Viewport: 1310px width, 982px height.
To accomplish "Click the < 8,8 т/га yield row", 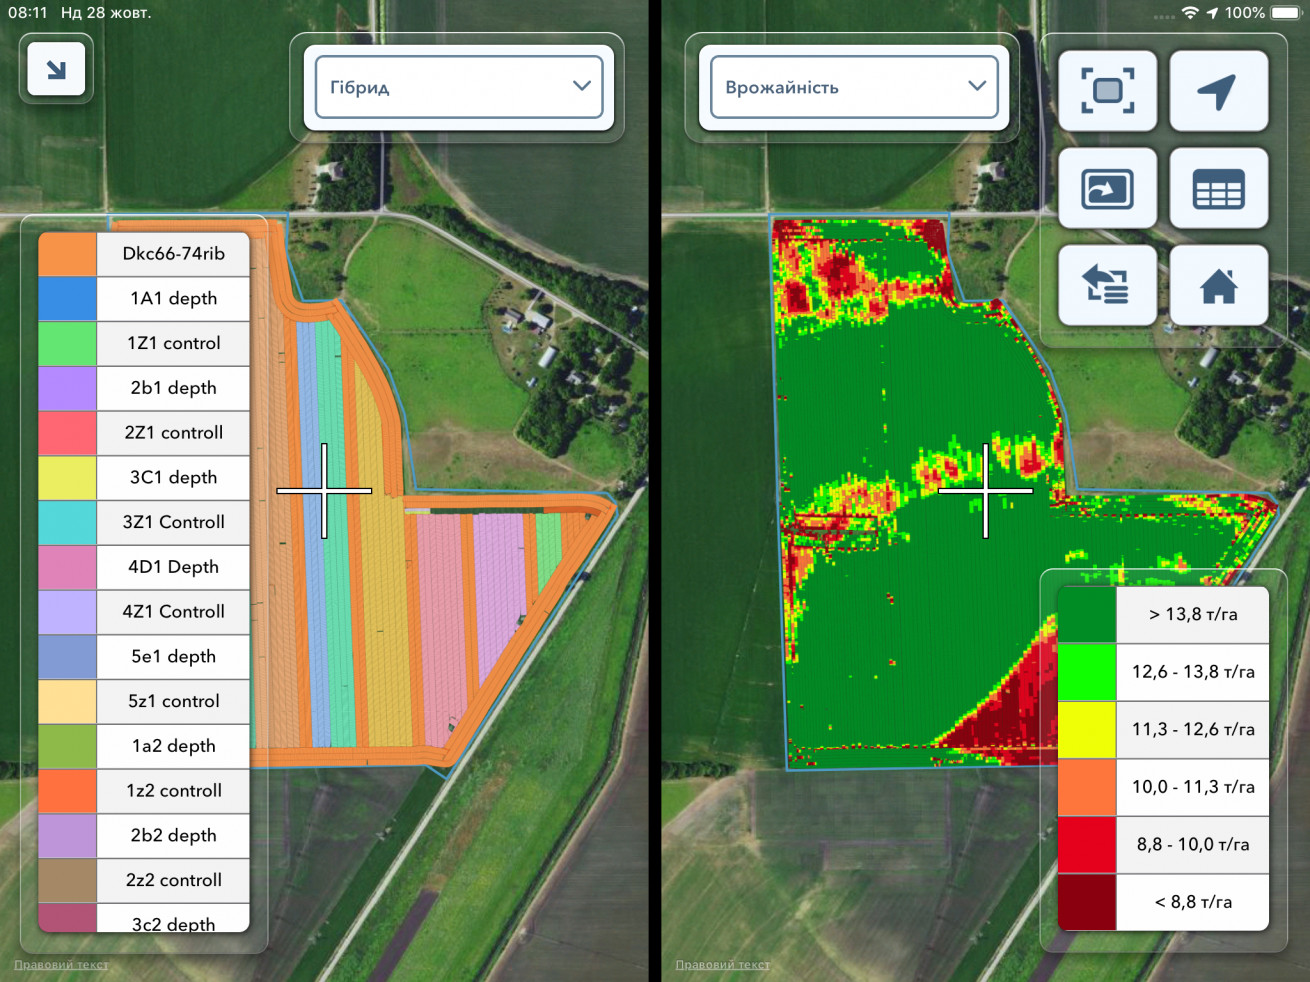I will (x=1163, y=902).
